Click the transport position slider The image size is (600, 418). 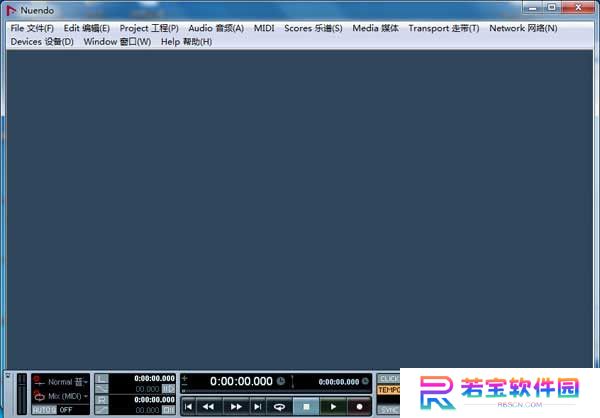point(276,391)
